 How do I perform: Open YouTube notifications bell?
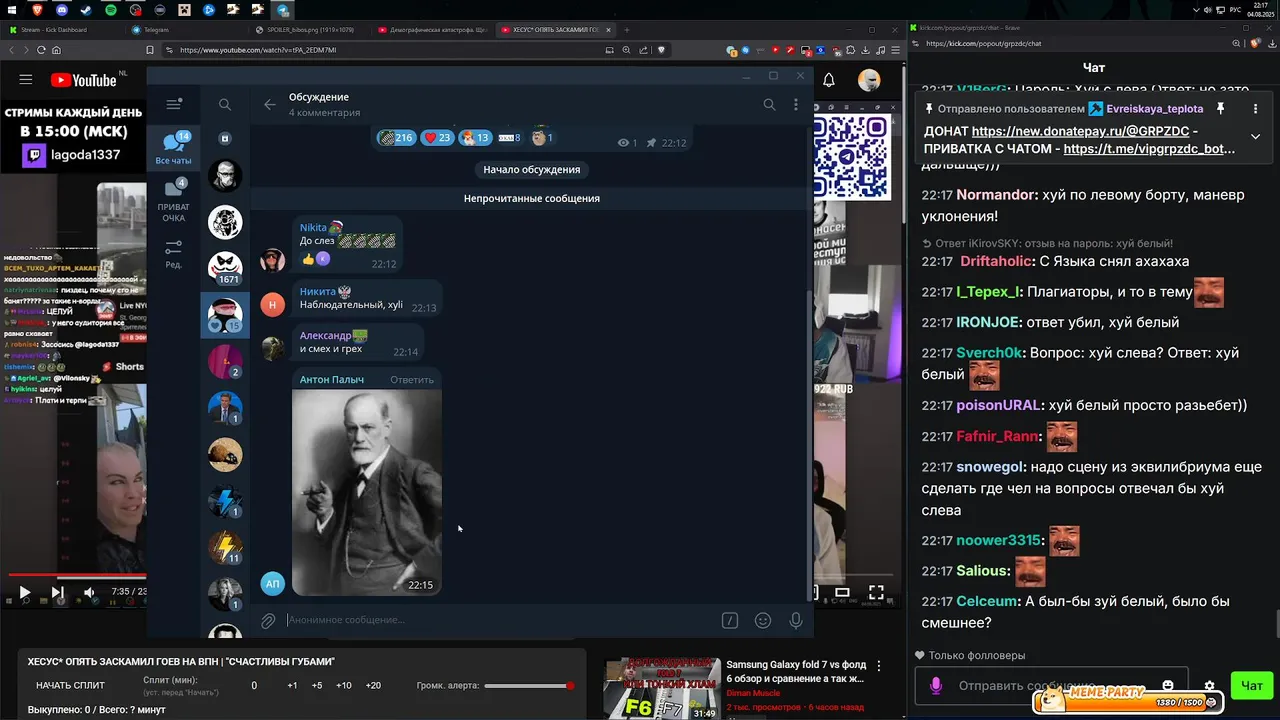(829, 80)
